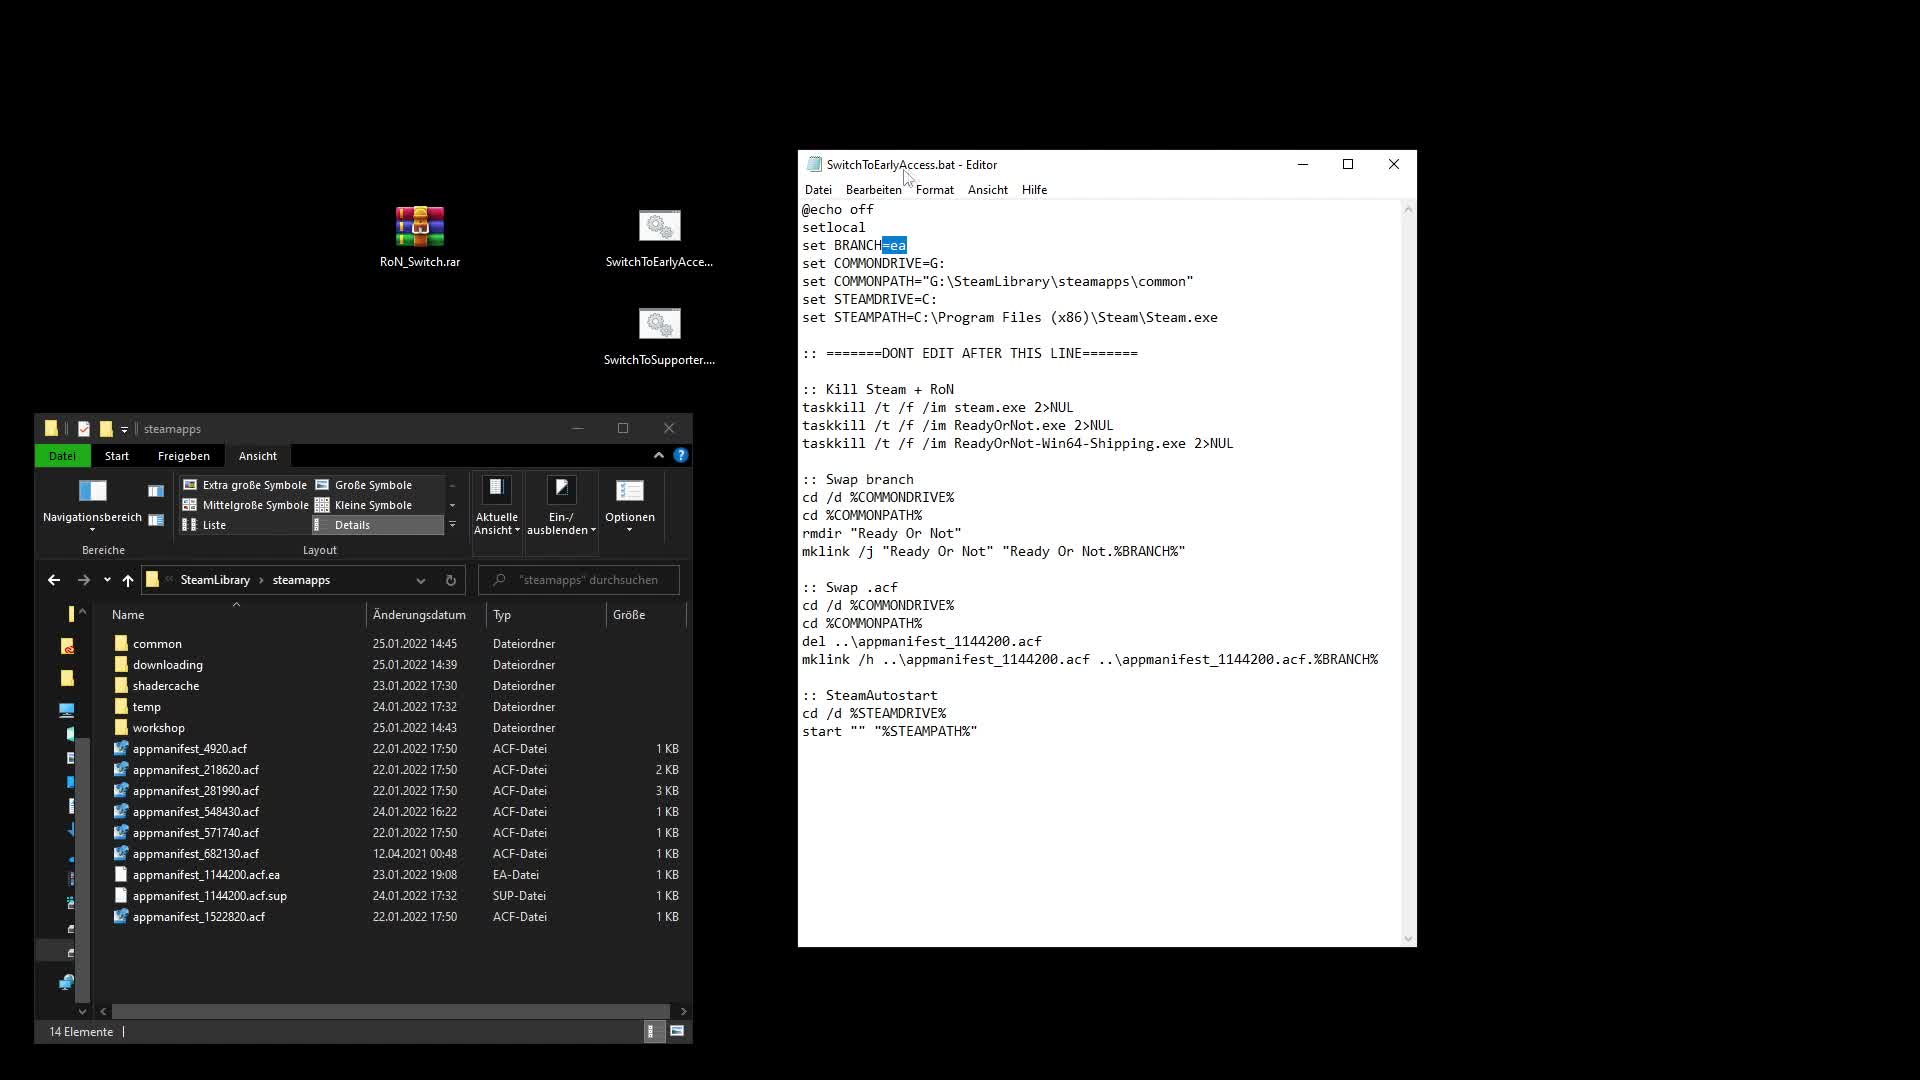Open the Freigeben ribbon tab
This screenshot has width=1920, height=1080.
click(184, 456)
